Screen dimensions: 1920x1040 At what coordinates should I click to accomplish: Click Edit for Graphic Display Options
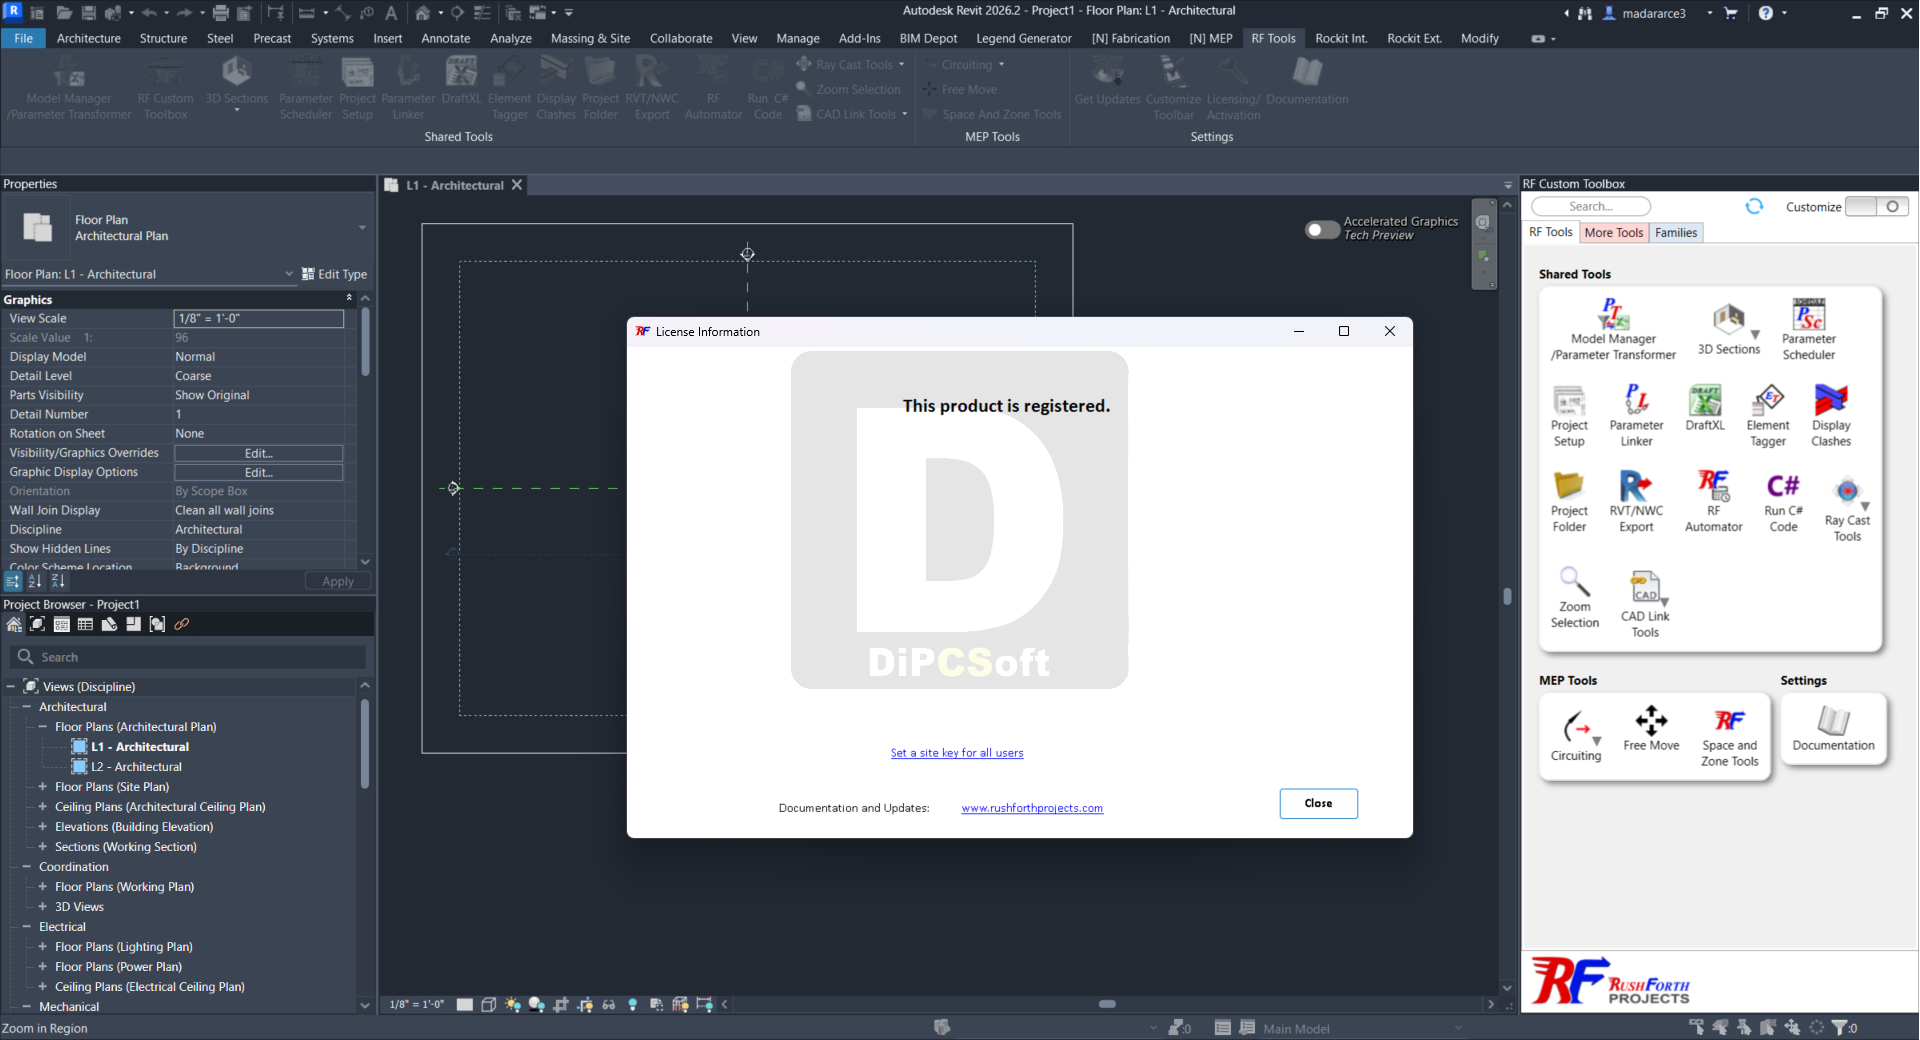tap(259, 472)
